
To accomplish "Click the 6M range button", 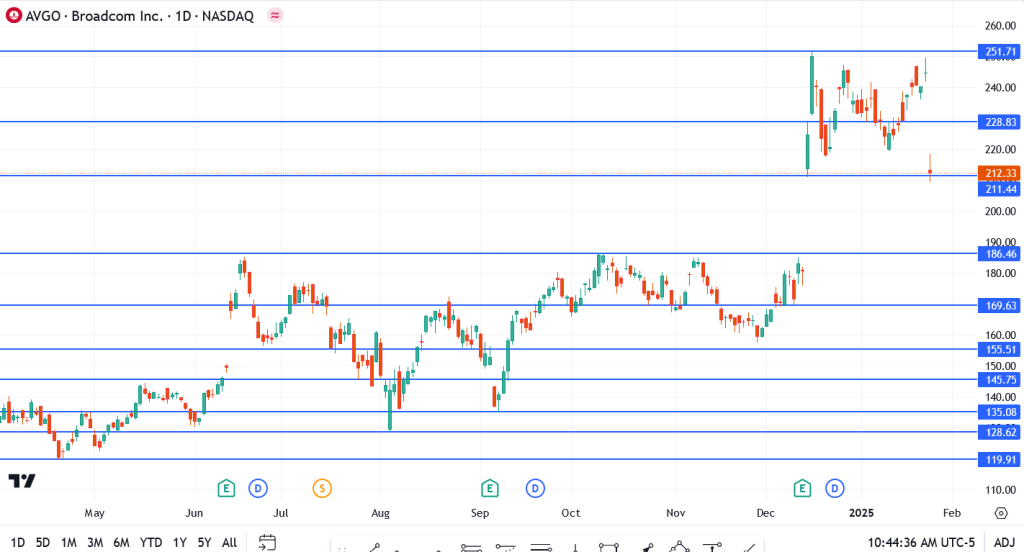I will click(121, 542).
